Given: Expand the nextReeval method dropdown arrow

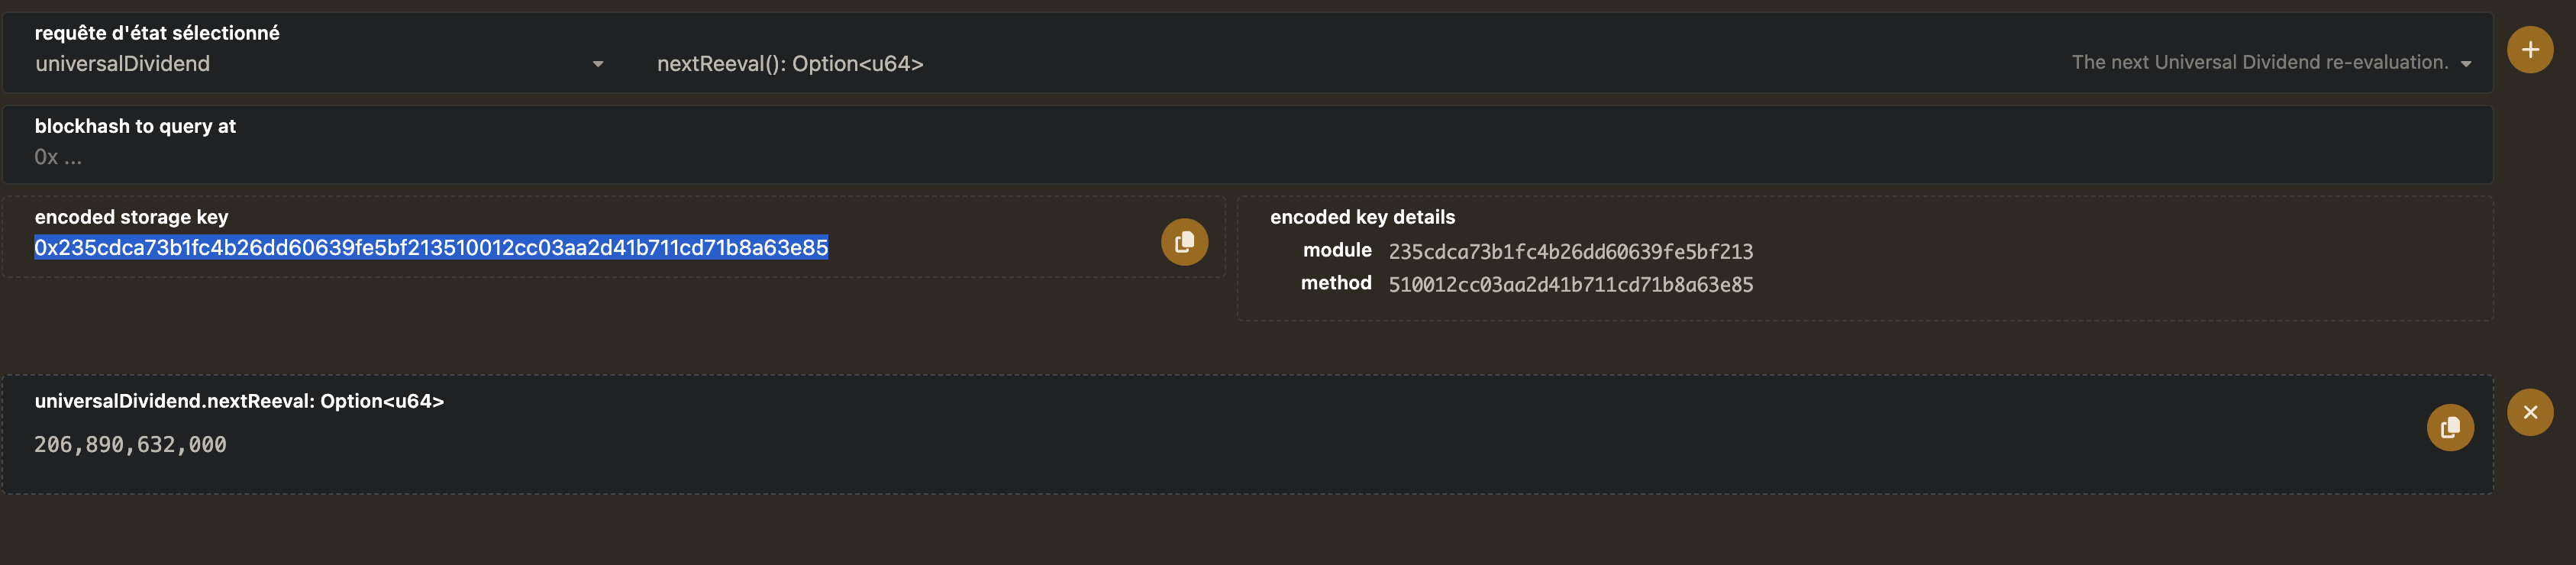Looking at the screenshot, I should point(2465,64).
